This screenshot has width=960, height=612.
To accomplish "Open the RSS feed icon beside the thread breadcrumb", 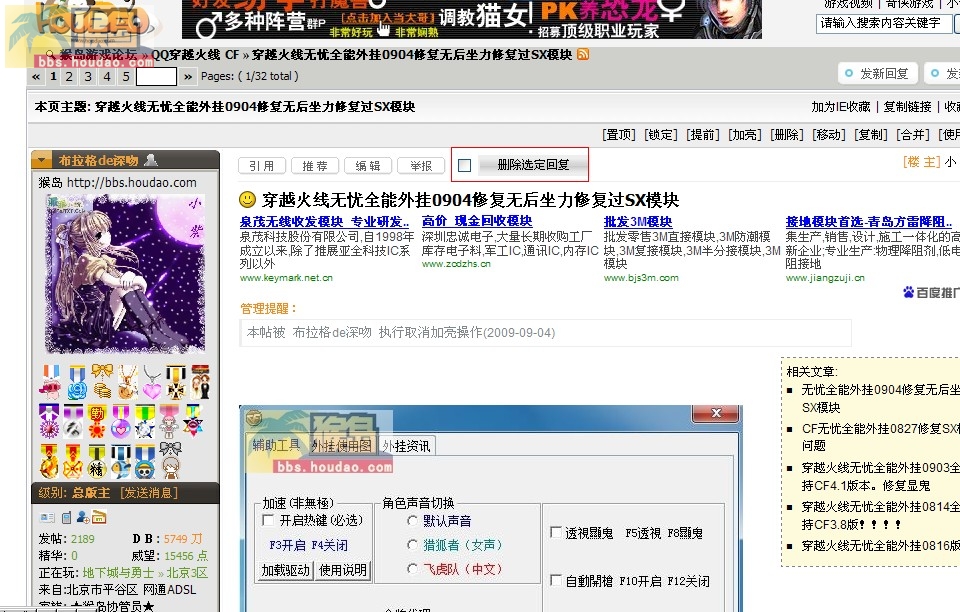I will (x=583, y=54).
